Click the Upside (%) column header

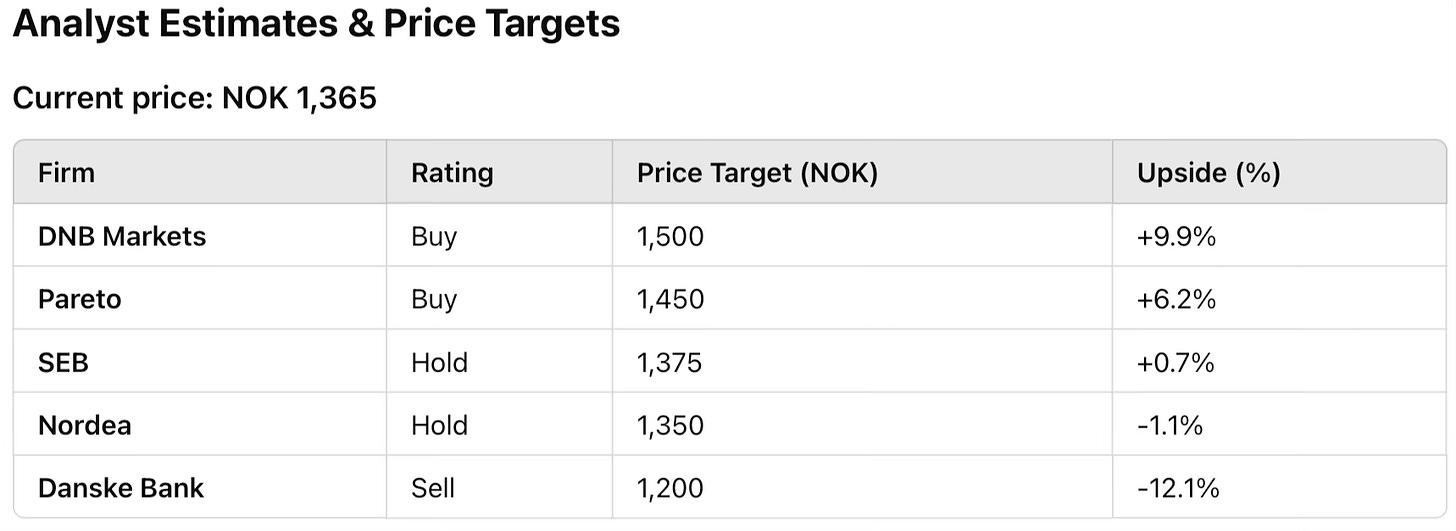(1208, 173)
